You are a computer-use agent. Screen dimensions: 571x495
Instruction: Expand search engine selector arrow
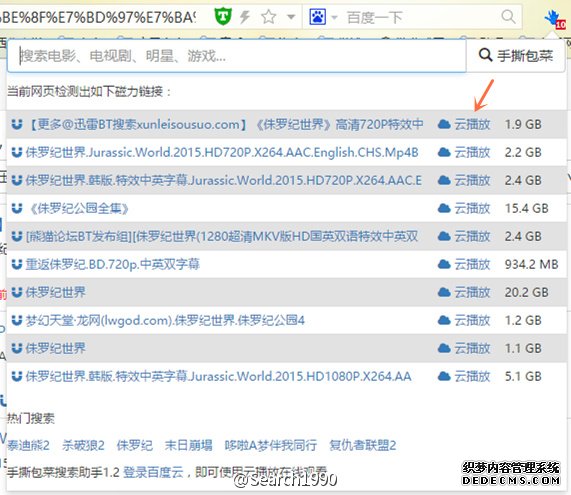[x=334, y=17]
